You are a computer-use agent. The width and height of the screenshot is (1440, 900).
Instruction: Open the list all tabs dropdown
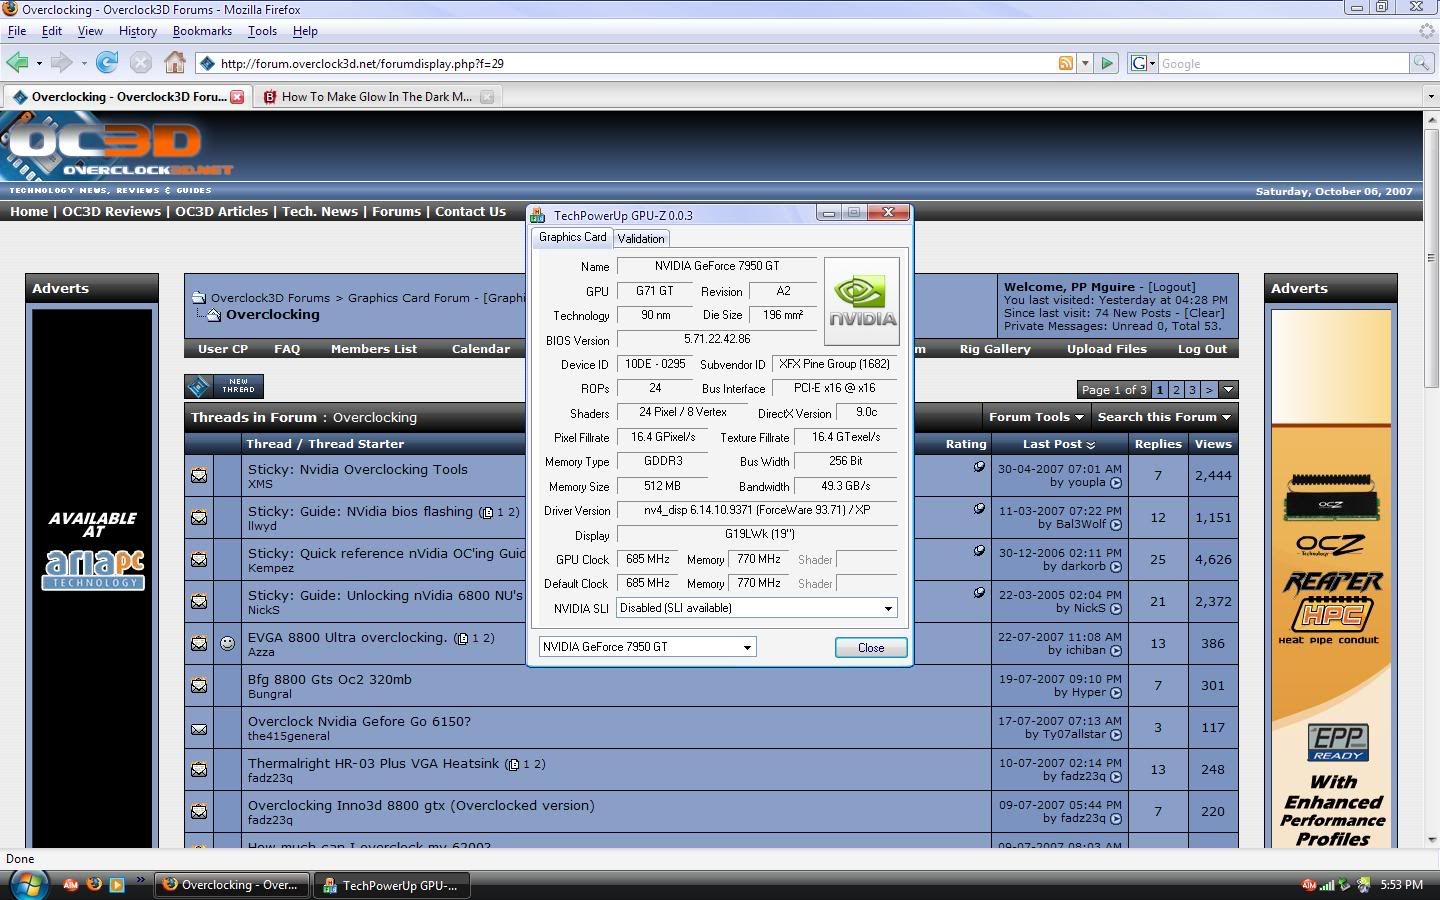[1430, 97]
